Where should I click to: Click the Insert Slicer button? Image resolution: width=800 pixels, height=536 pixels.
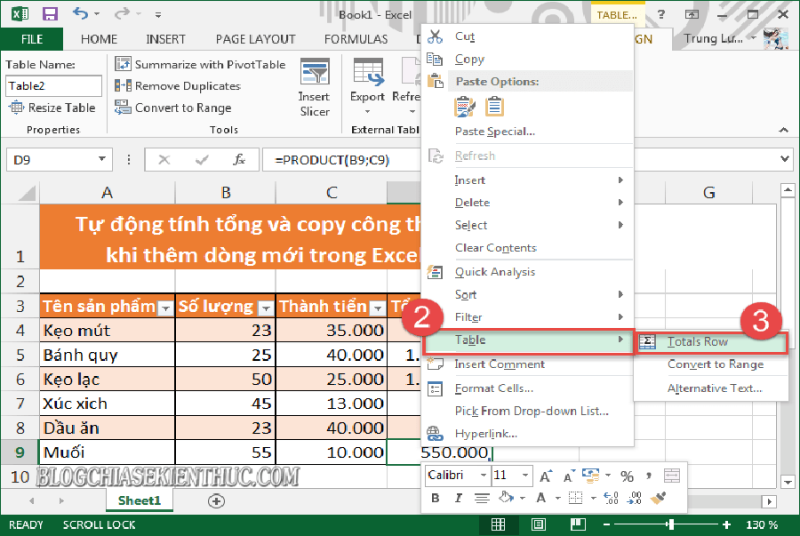point(314,87)
